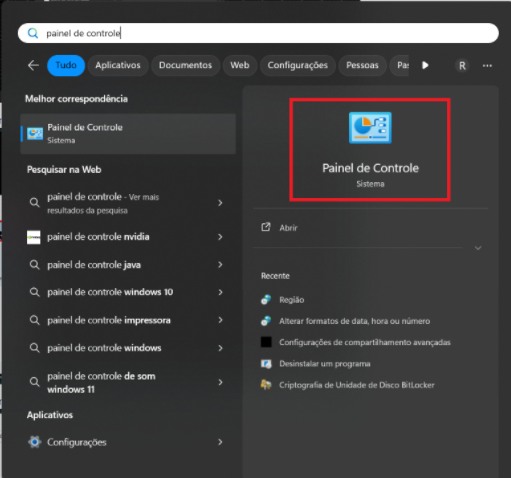Open Configurações app result
Image resolution: width=511 pixels, height=478 pixels.
click(x=128, y=442)
